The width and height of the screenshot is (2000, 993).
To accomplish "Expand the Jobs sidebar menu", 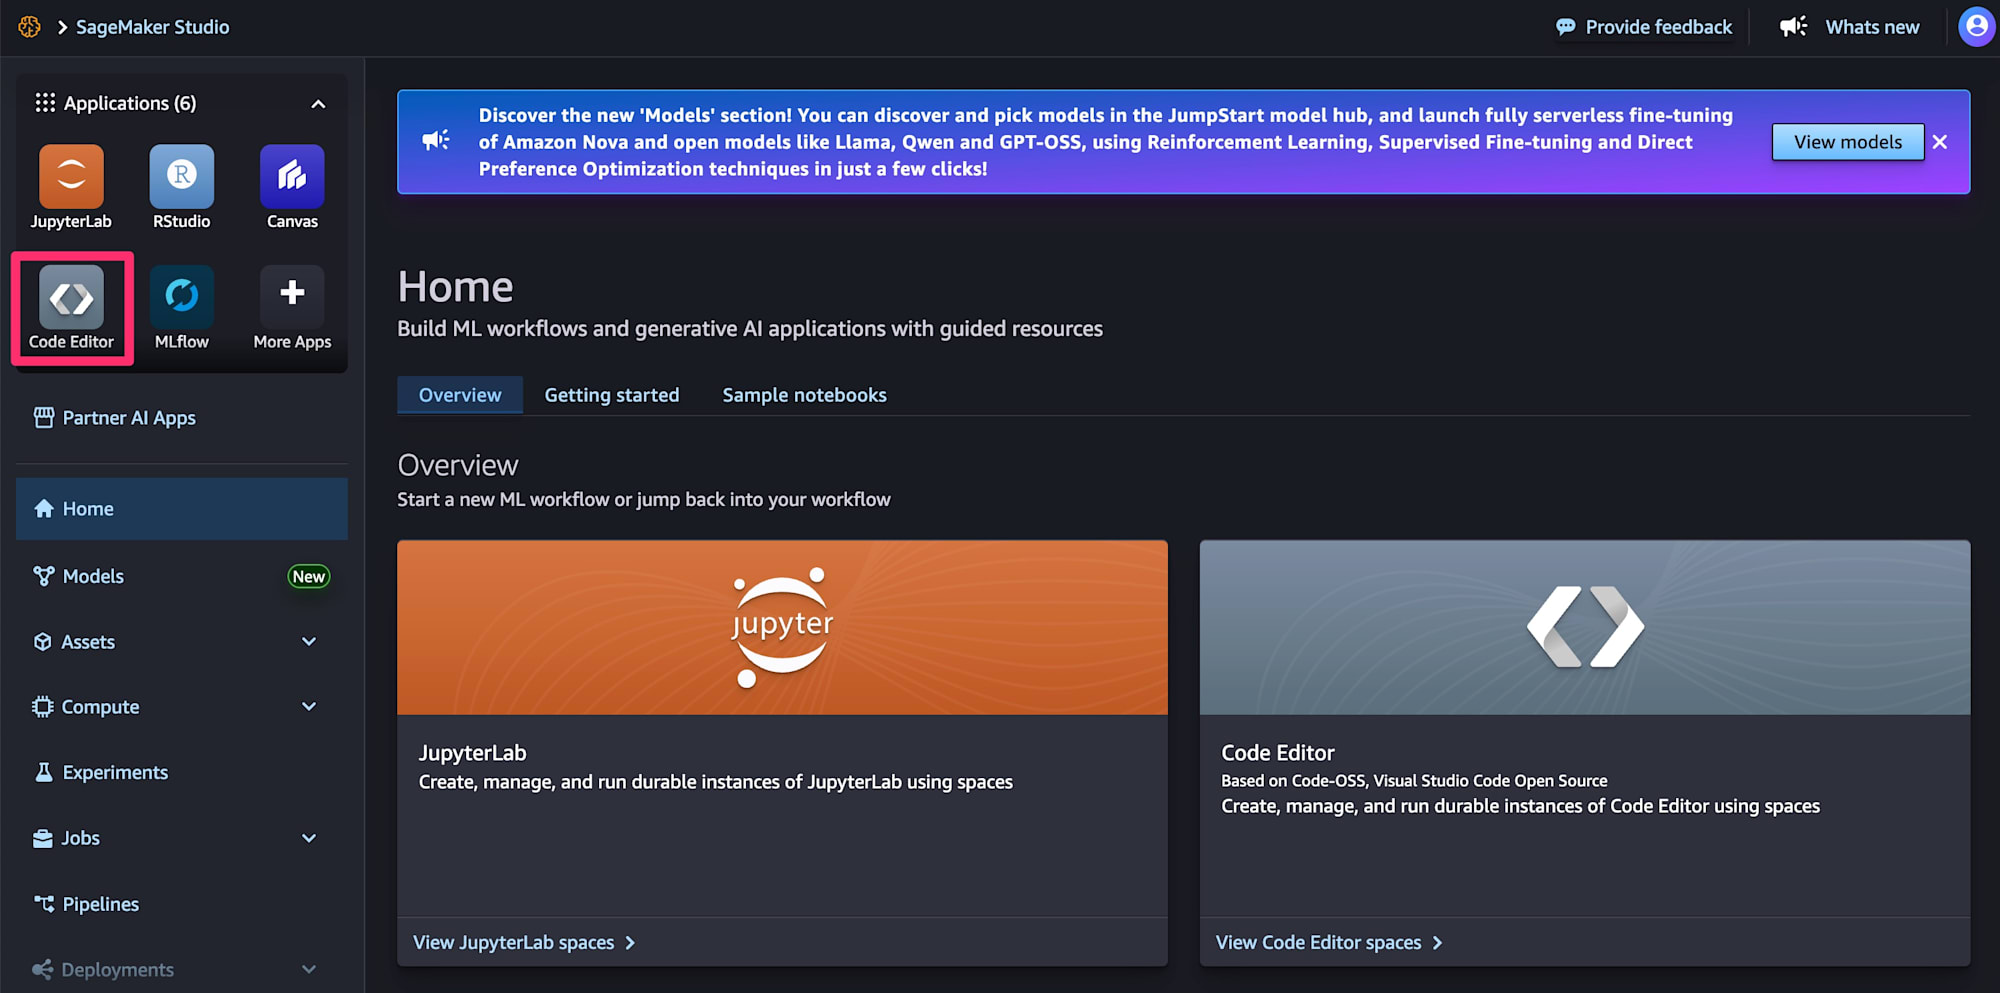I will (309, 838).
